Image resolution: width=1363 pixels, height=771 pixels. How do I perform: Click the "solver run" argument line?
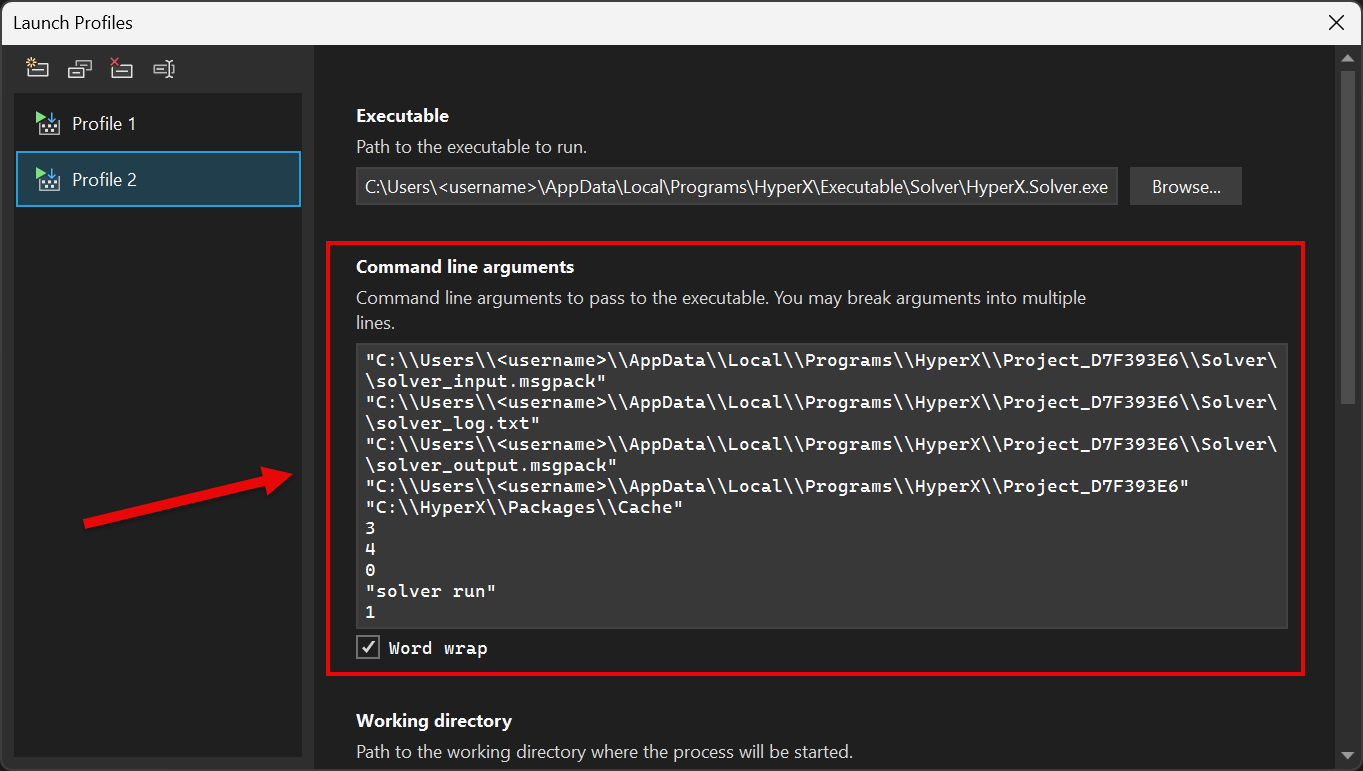coord(431,591)
